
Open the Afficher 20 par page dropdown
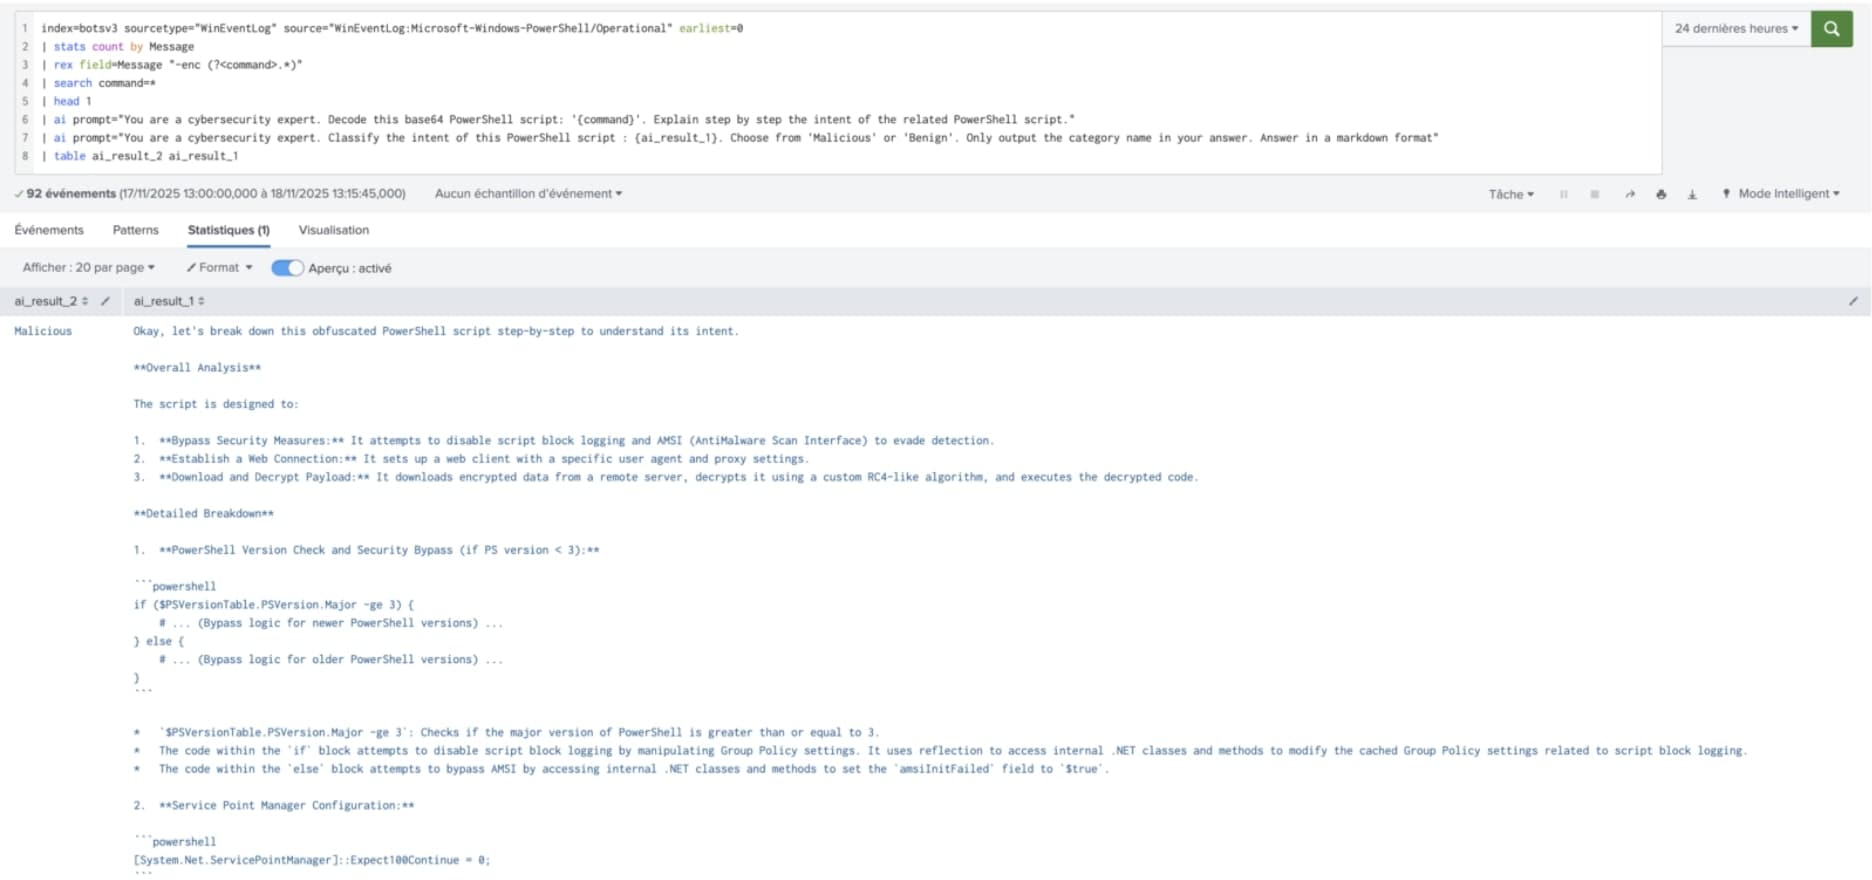coord(88,268)
